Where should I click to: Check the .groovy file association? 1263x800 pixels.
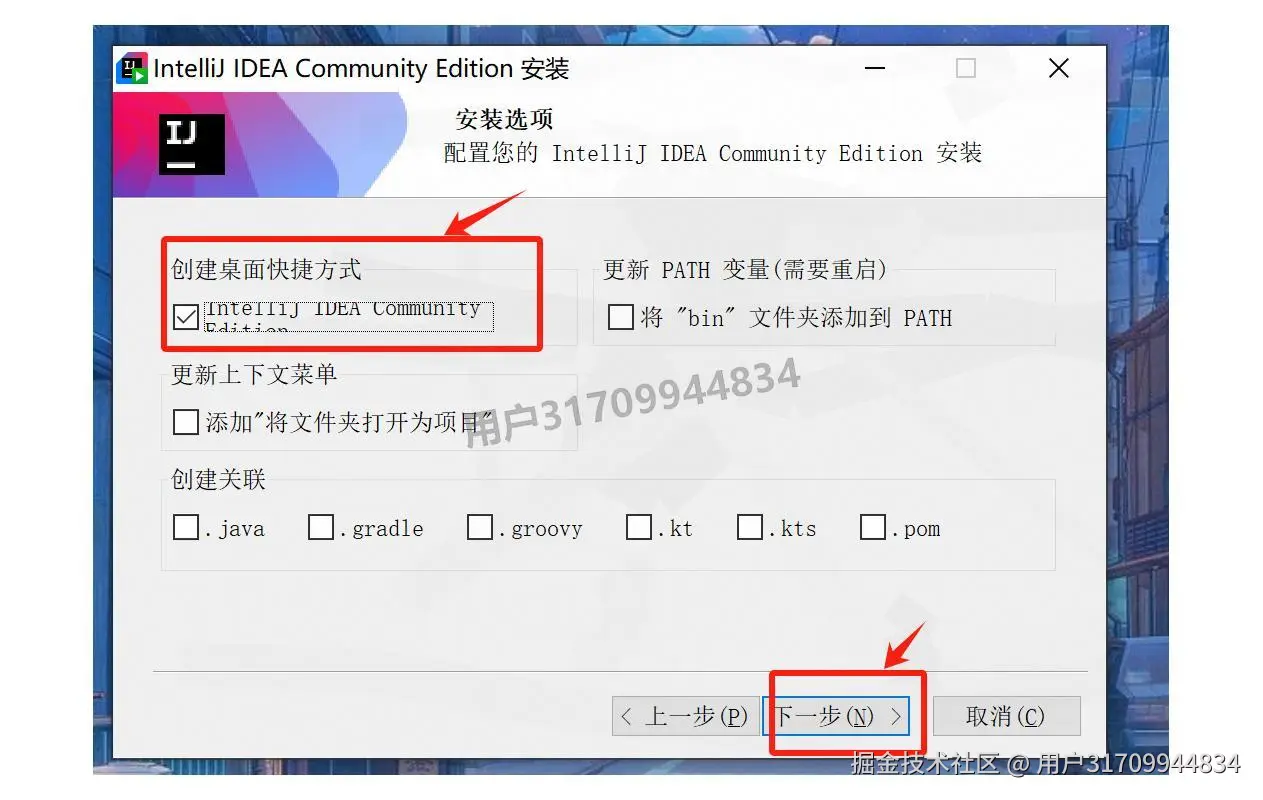pos(478,527)
